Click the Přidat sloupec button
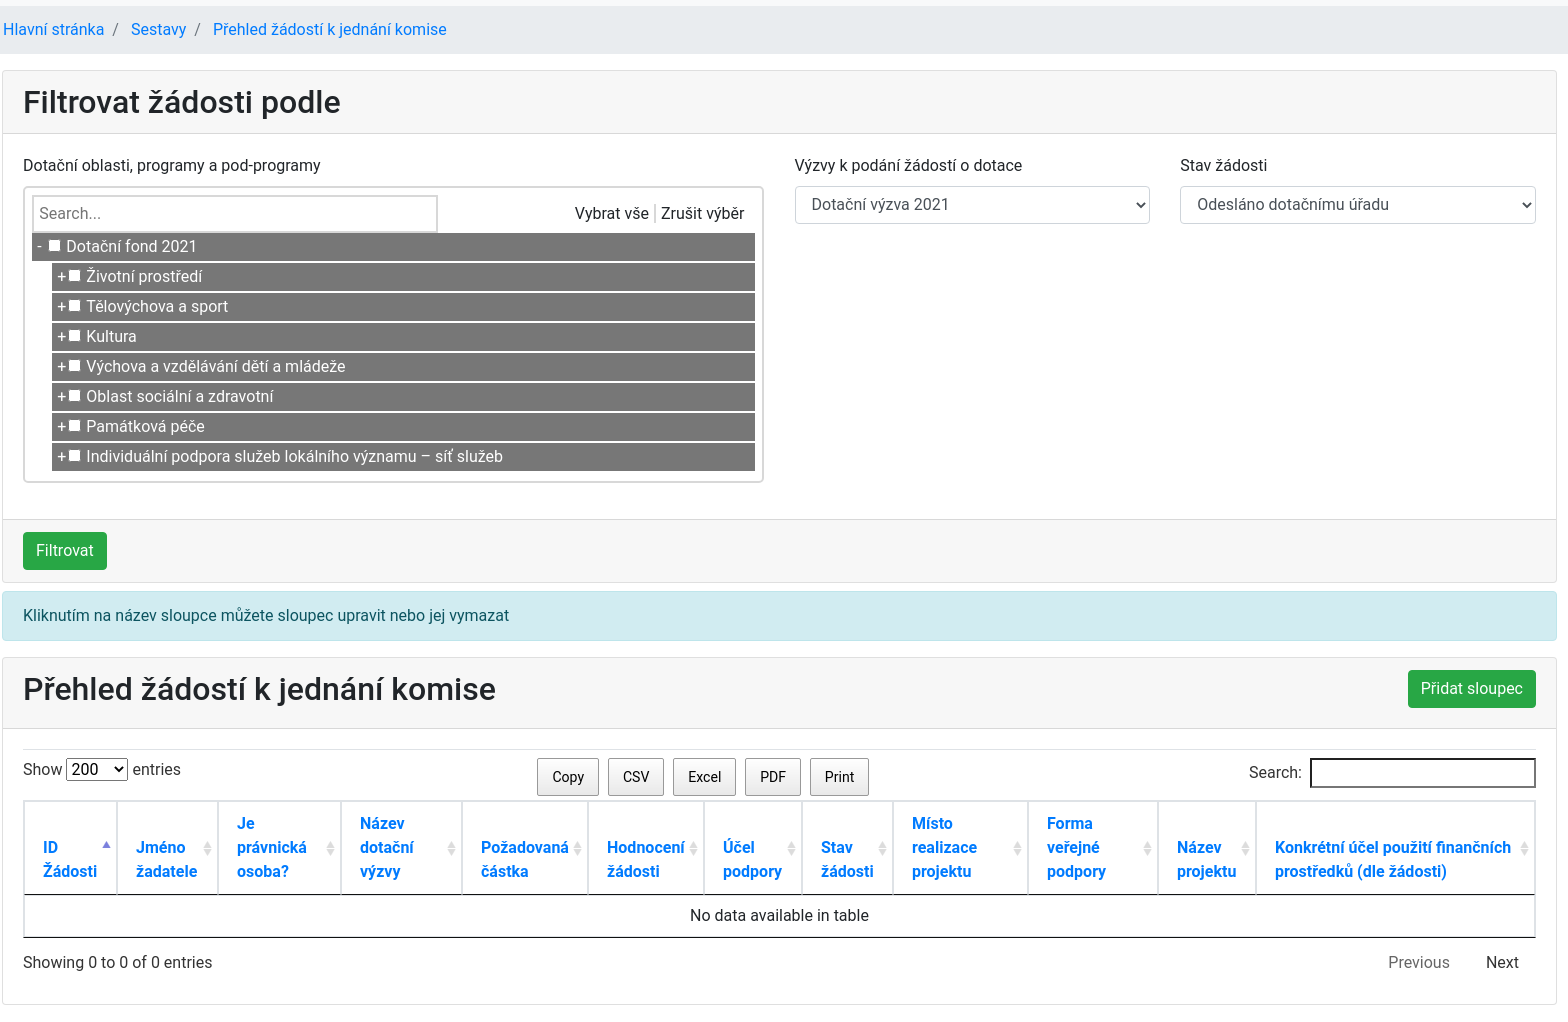The width and height of the screenshot is (1568, 1022). [1471, 689]
